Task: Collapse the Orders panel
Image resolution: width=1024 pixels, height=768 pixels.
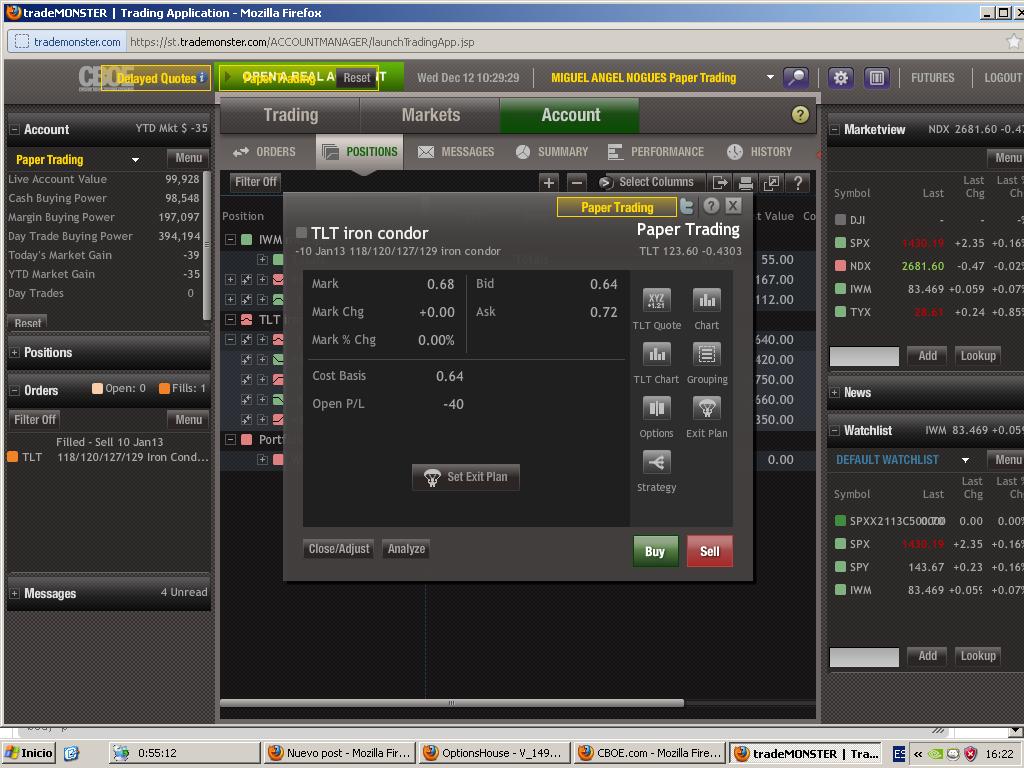Action: tap(14, 391)
